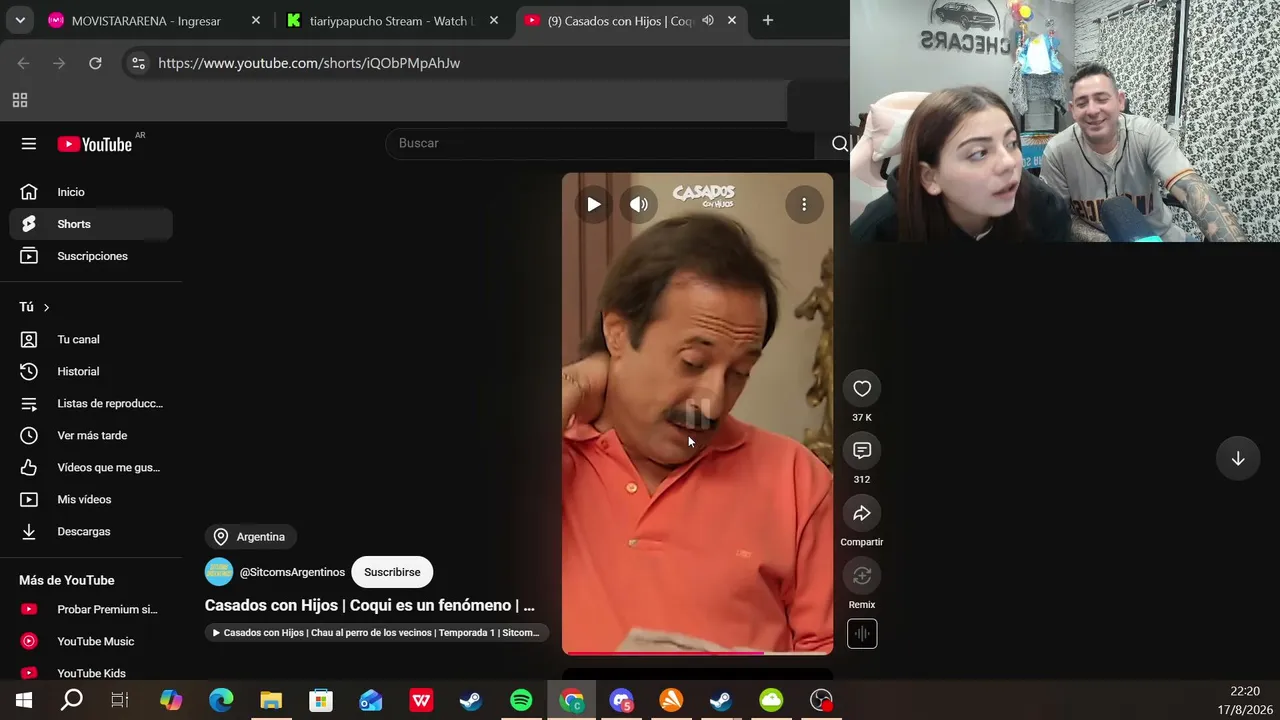Open the taskbar clock and date
The image size is (1280, 720).
(x=1244, y=700)
